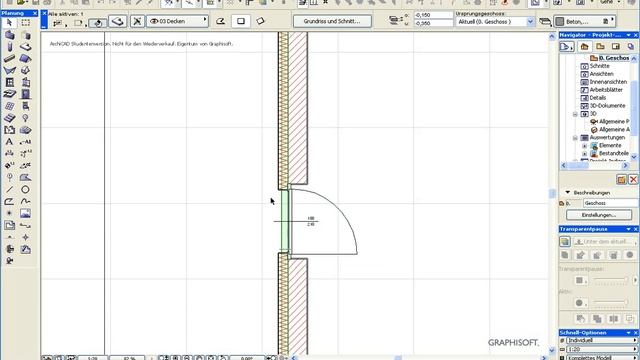Viewport: 640px width, 360px height.
Task: Open Schnitte in Navigator
Action: pos(599,66)
